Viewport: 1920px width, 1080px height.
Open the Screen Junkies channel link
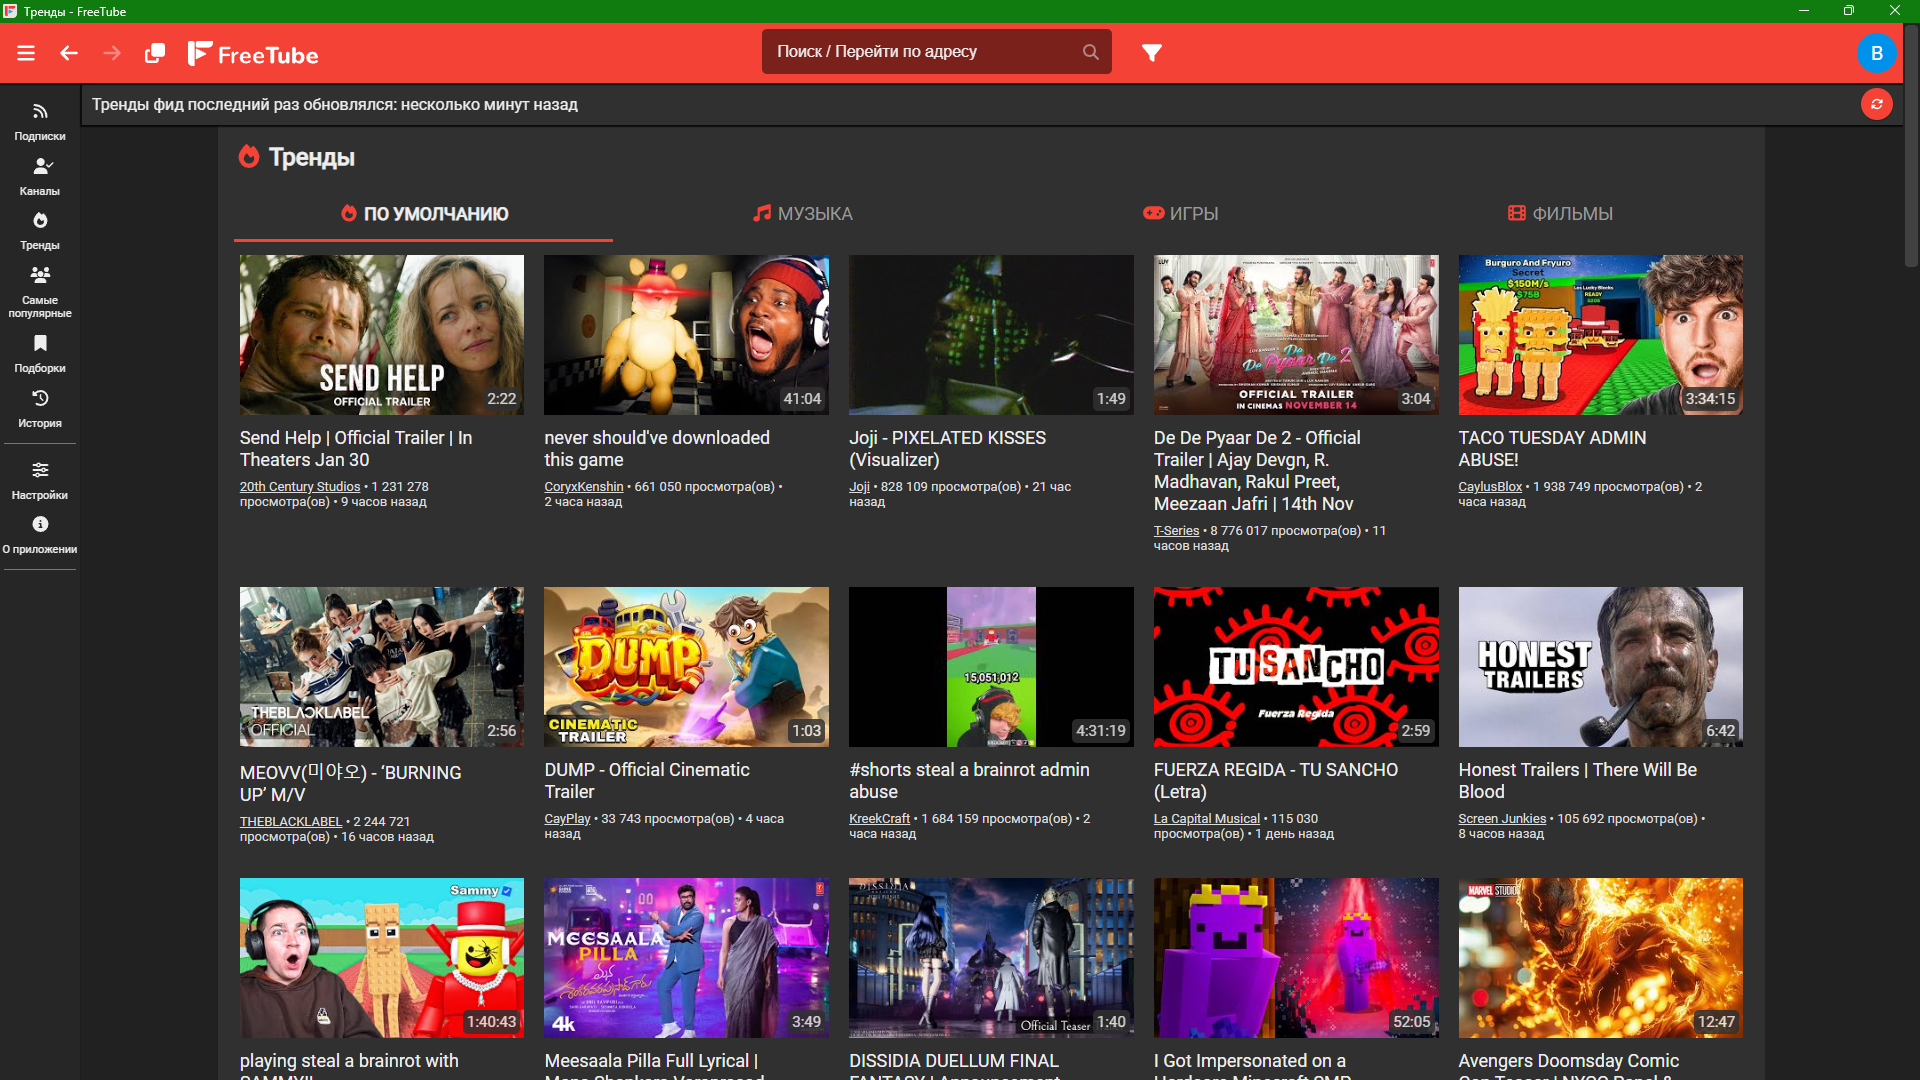[x=1501, y=819]
